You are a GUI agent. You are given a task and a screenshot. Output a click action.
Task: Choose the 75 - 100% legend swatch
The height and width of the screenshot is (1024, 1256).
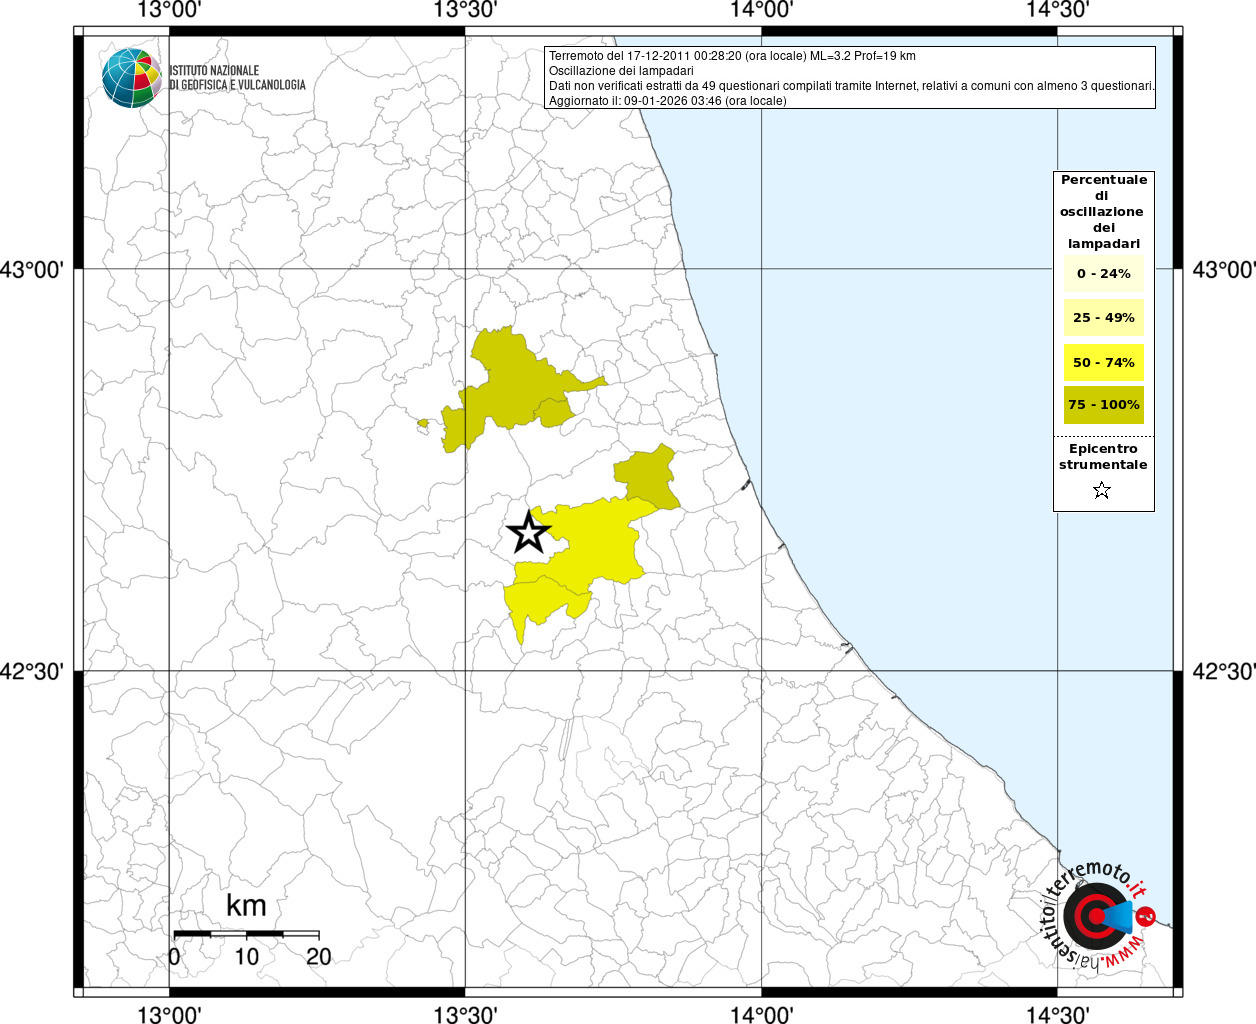[x=1103, y=405]
